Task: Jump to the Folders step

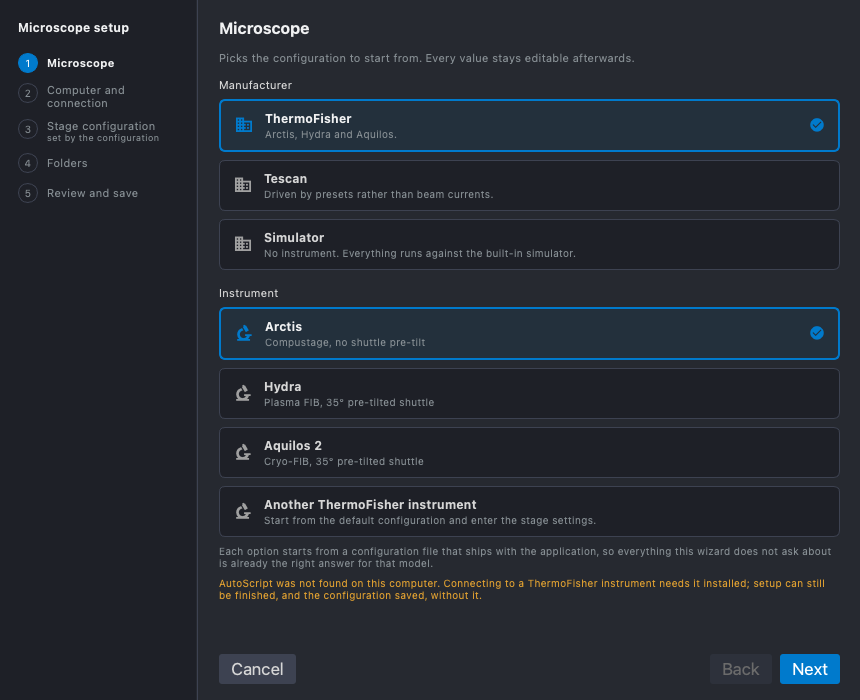Action: [67, 163]
